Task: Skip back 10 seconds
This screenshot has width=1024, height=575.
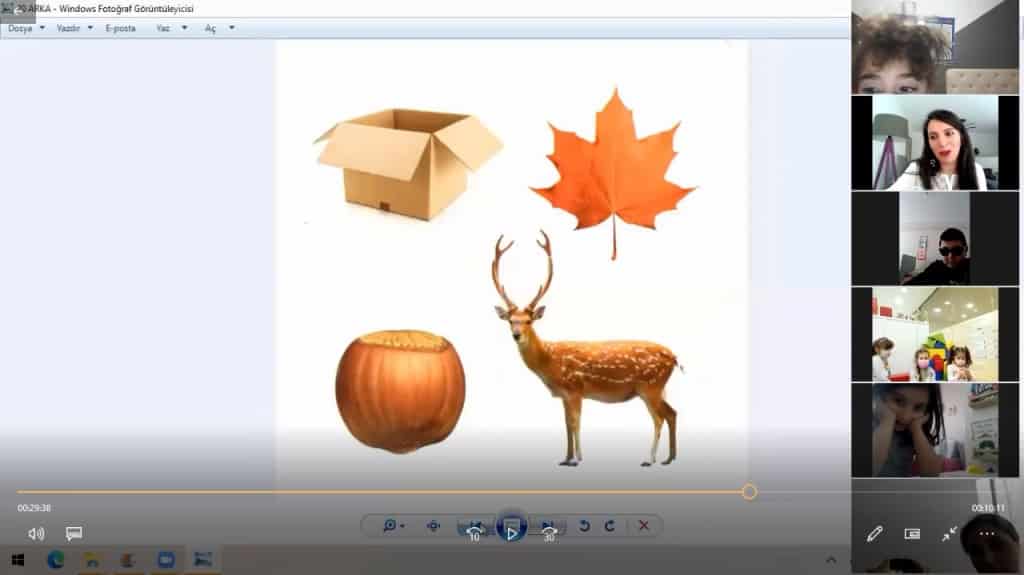Action: (475, 532)
